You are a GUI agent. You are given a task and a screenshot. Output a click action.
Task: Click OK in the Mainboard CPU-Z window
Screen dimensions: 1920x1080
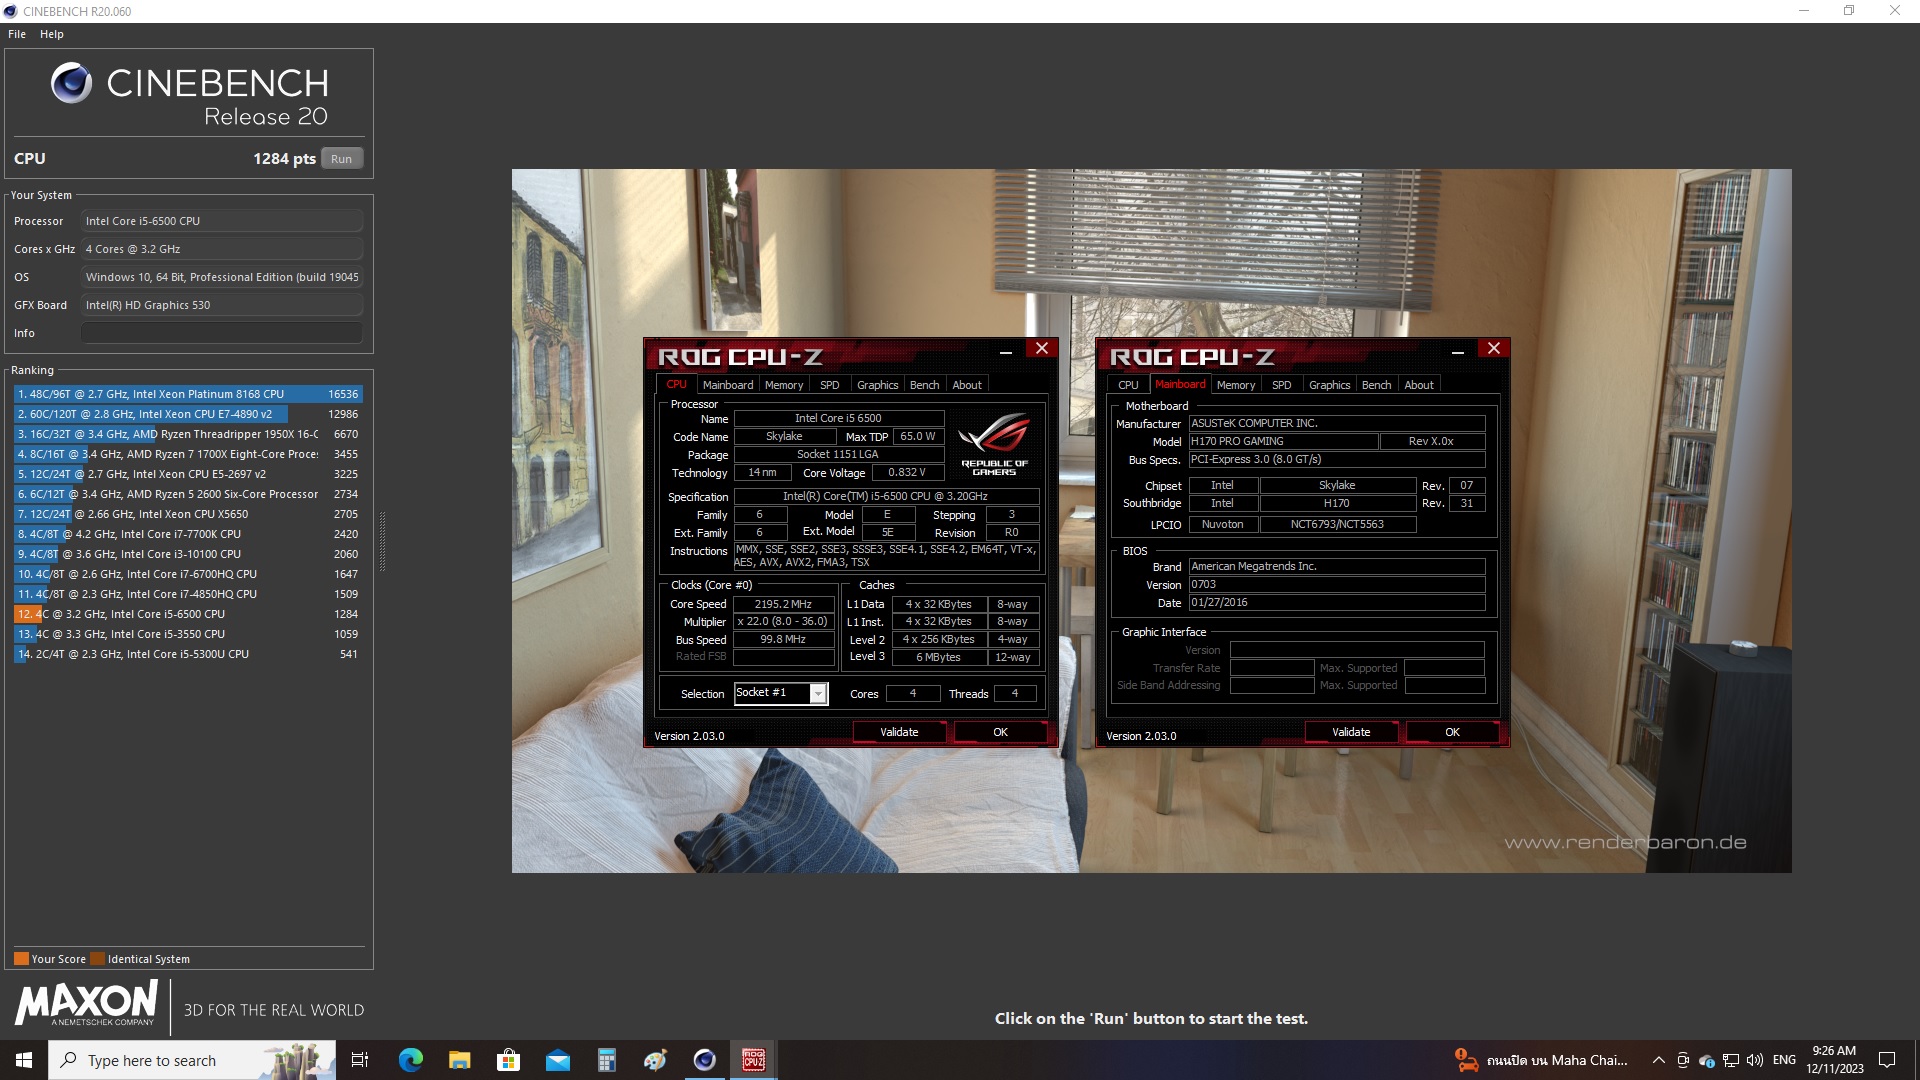[1452, 732]
